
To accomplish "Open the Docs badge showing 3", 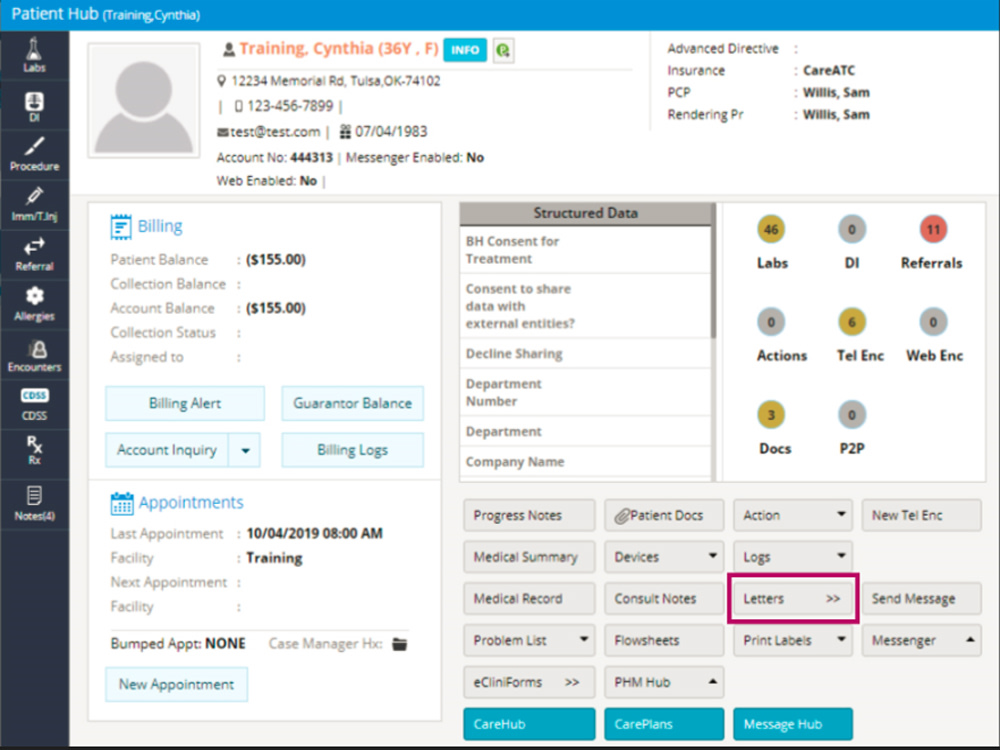I will (x=771, y=415).
